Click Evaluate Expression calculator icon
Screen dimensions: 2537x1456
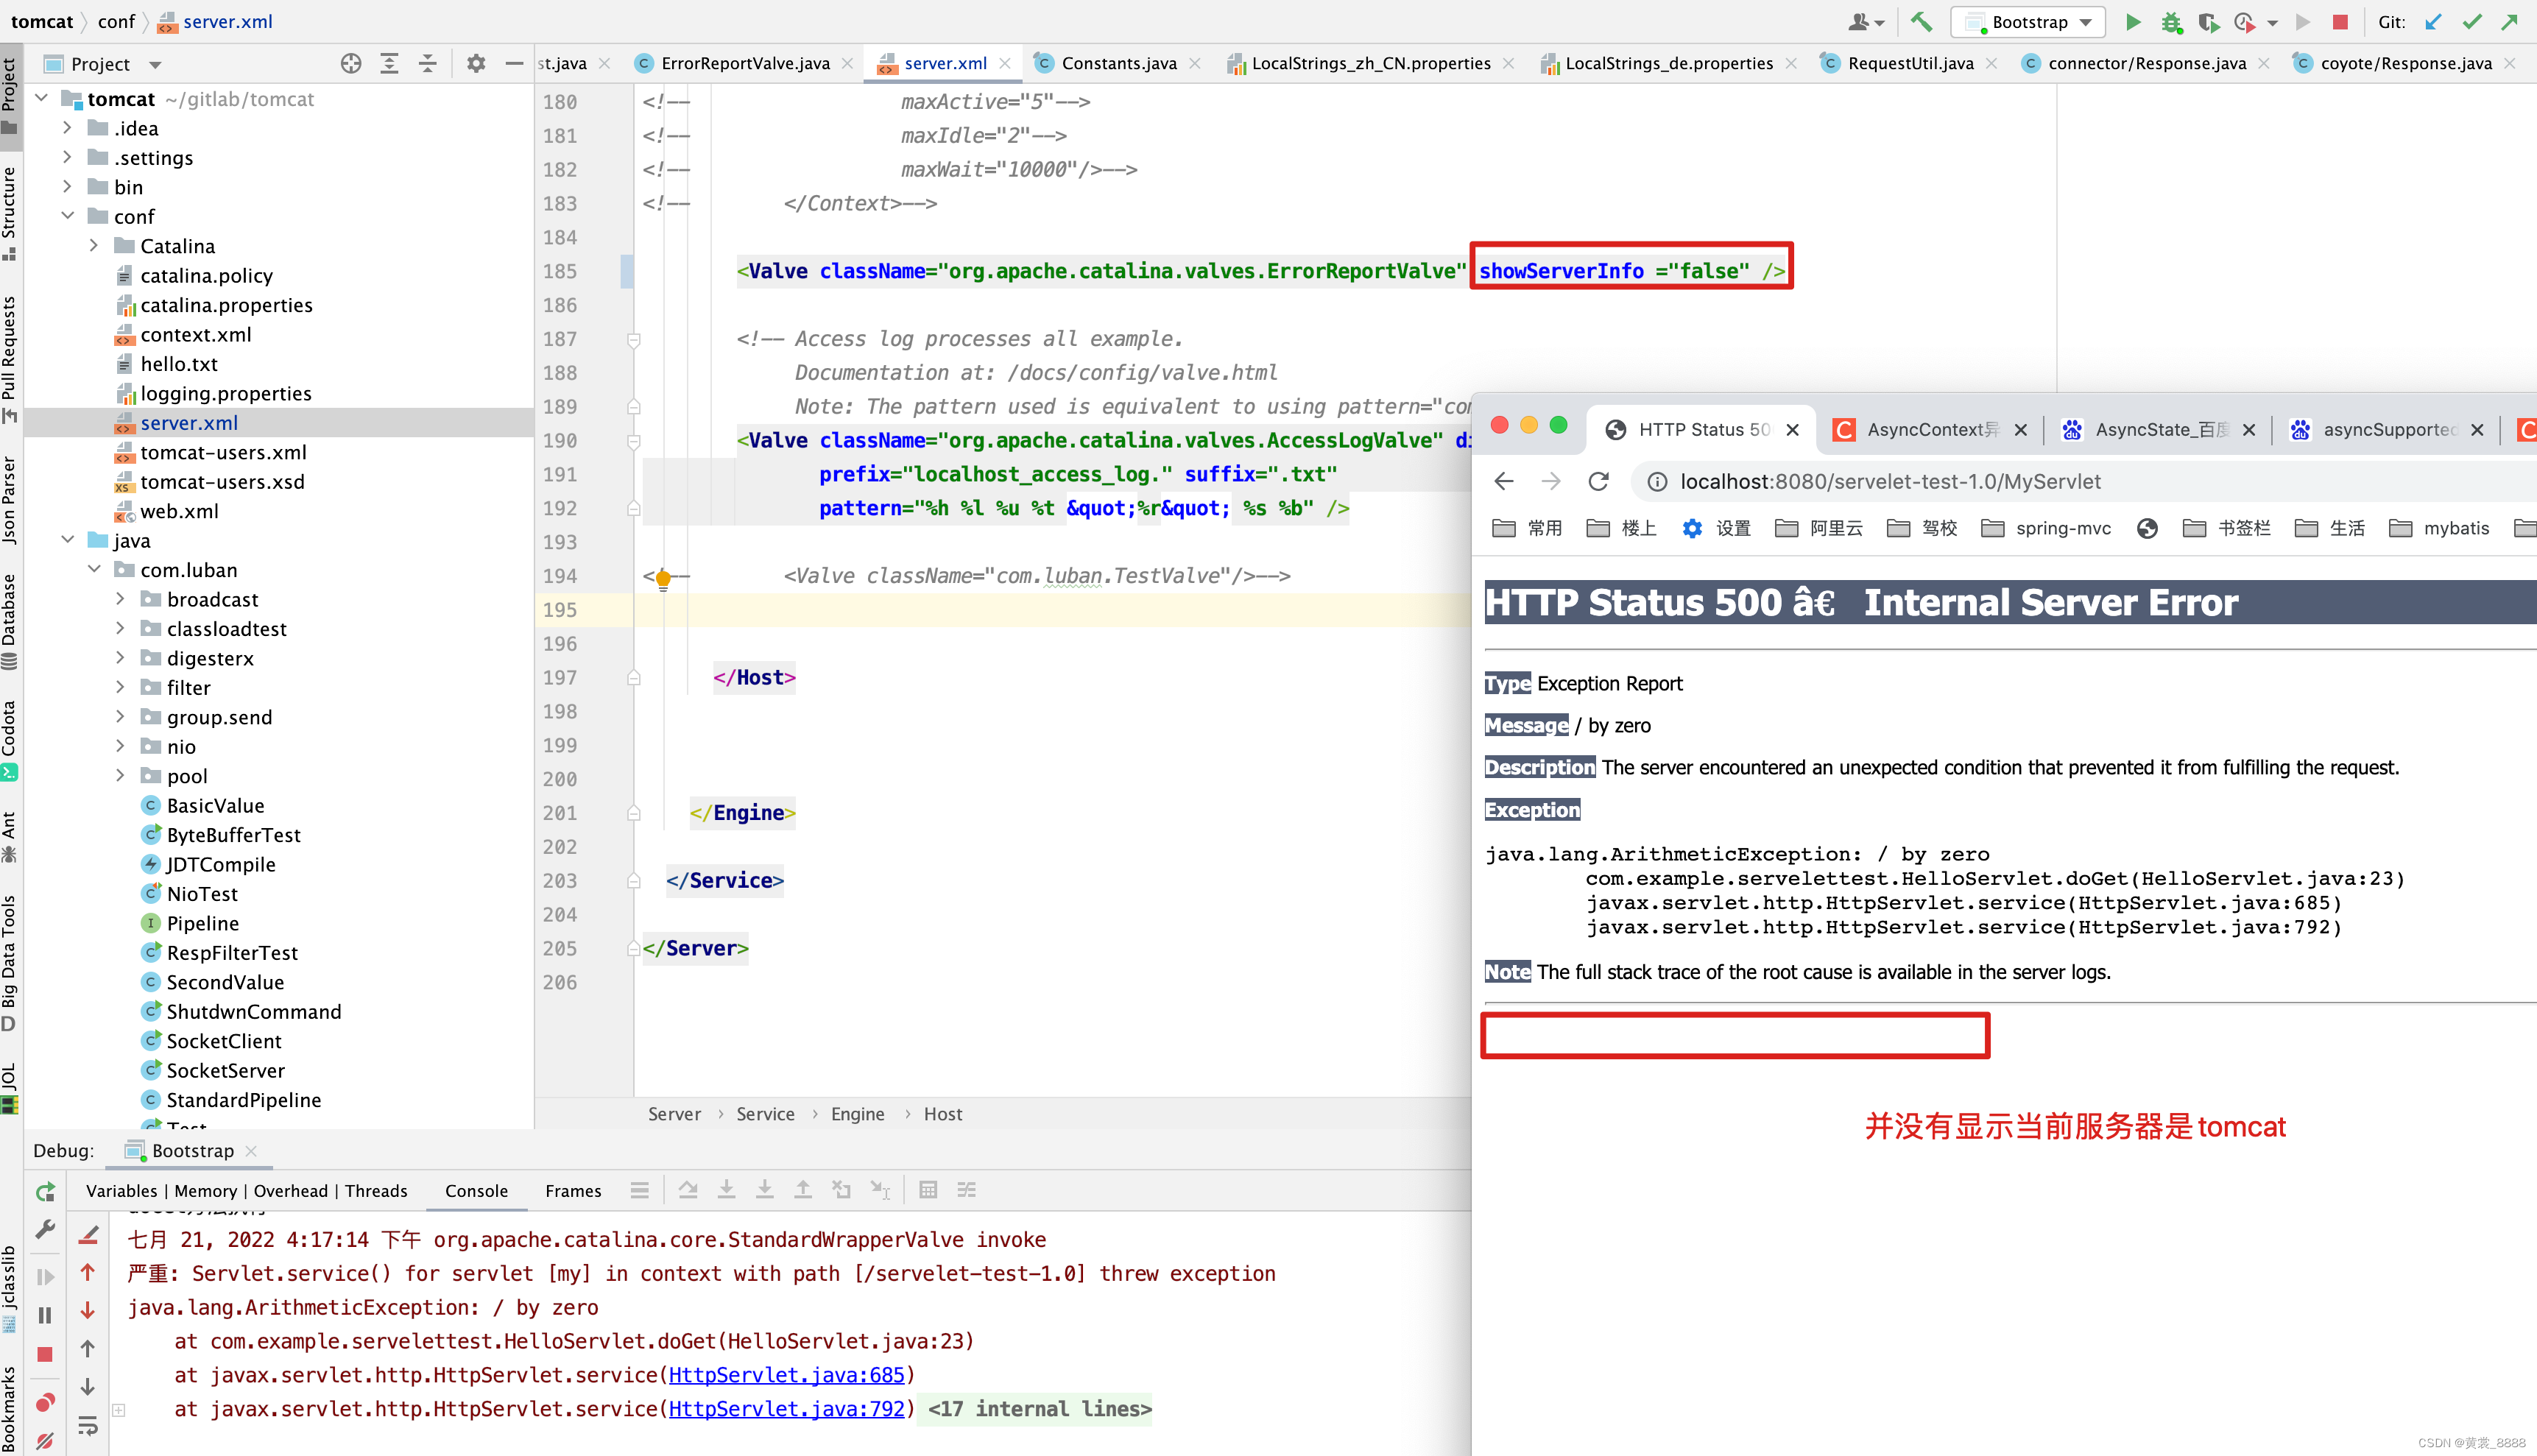pos(928,1190)
